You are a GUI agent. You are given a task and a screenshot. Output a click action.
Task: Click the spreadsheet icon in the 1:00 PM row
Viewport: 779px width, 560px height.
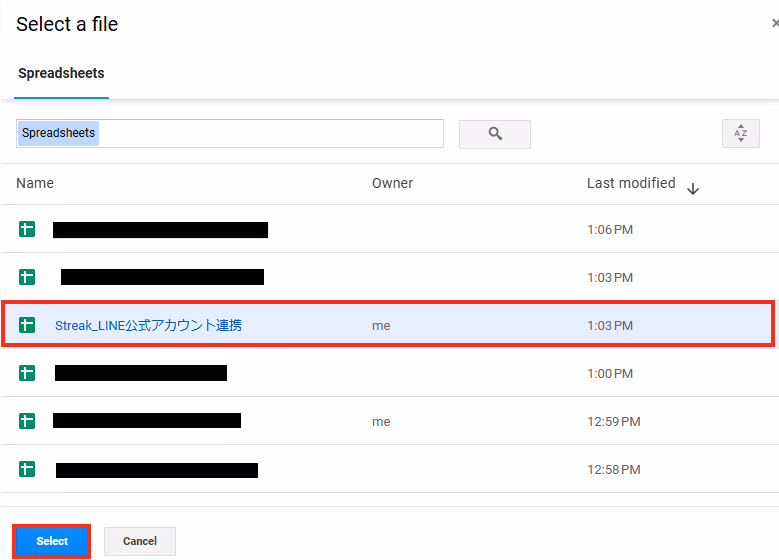(27, 373)
